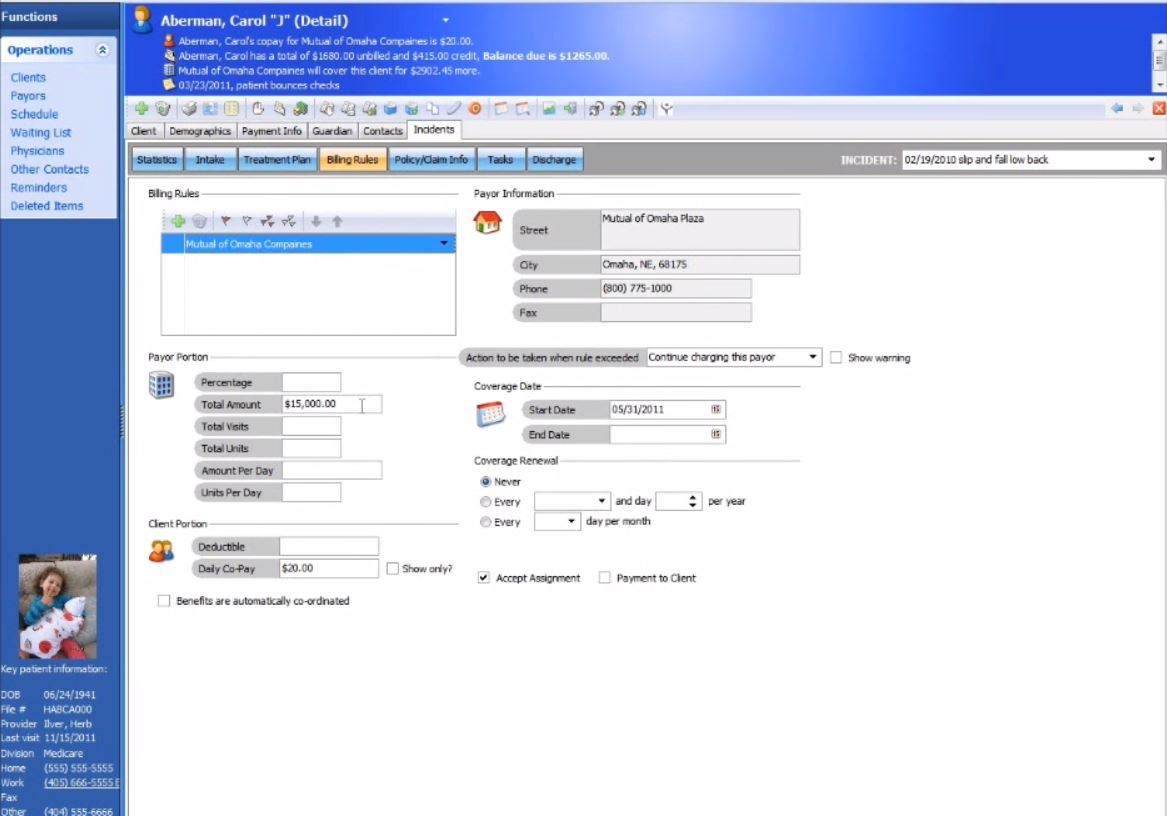Open the INCIDENT dropdown list
This screenshot has width=1167, height=816.
(1149, 158)
